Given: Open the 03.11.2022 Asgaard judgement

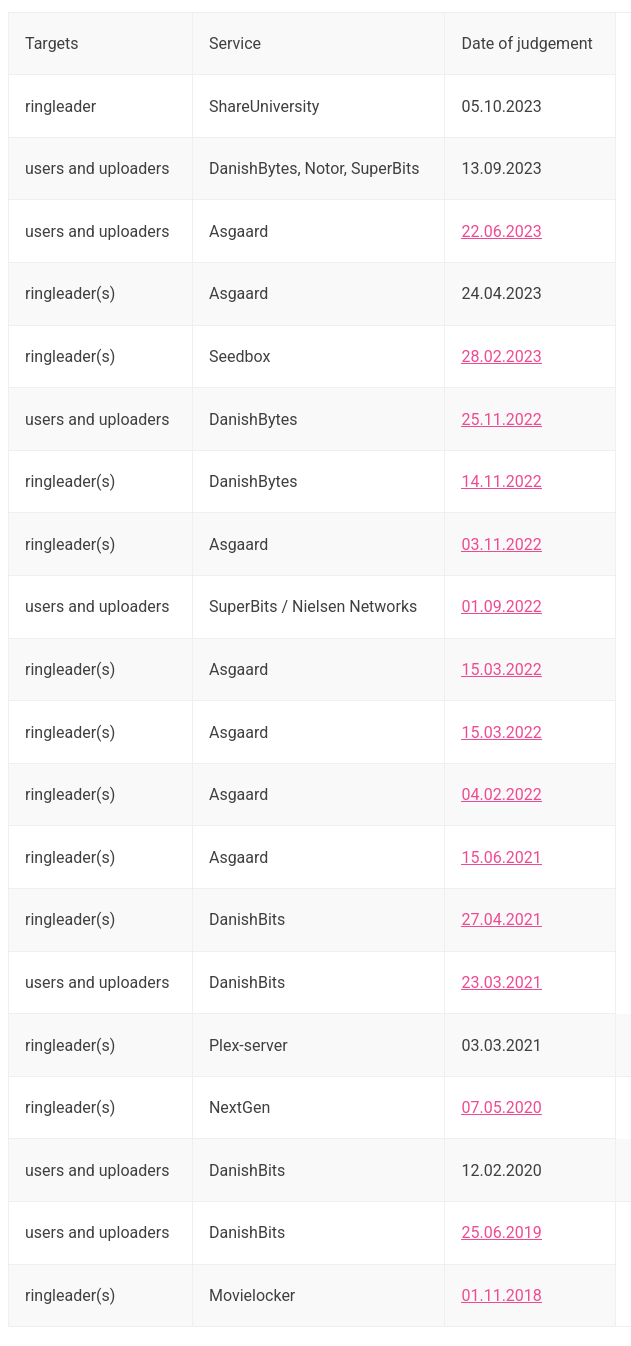Looking at the screenshot, I should [x=501, y=544].
